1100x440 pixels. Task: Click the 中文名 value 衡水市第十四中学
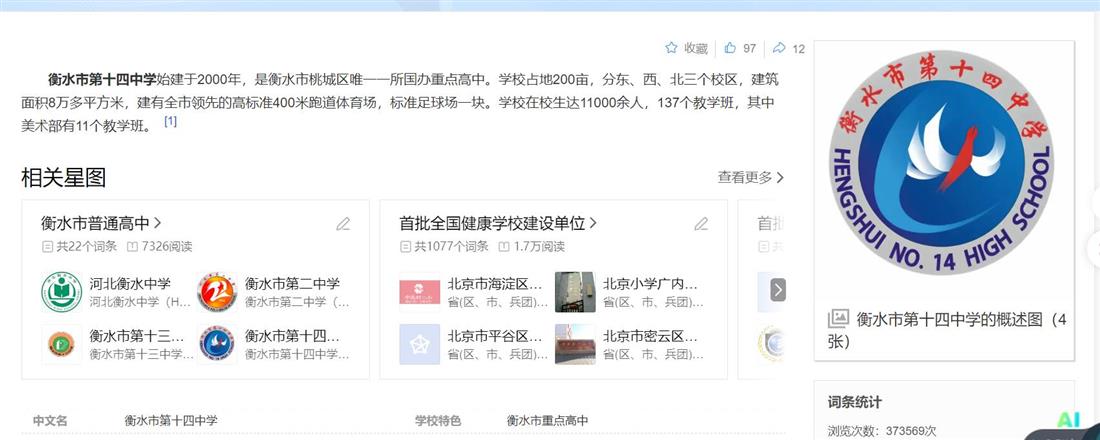pyautogui.click(x=171, y=420)
